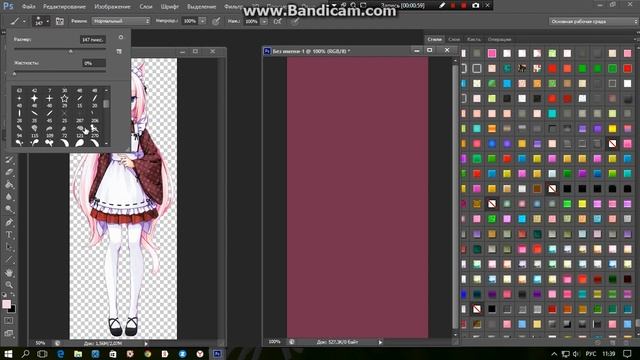Swap foreground and background colors
The width and height of the screenshot is (640, 360).
pyautogui.click(x=13, y=294)
